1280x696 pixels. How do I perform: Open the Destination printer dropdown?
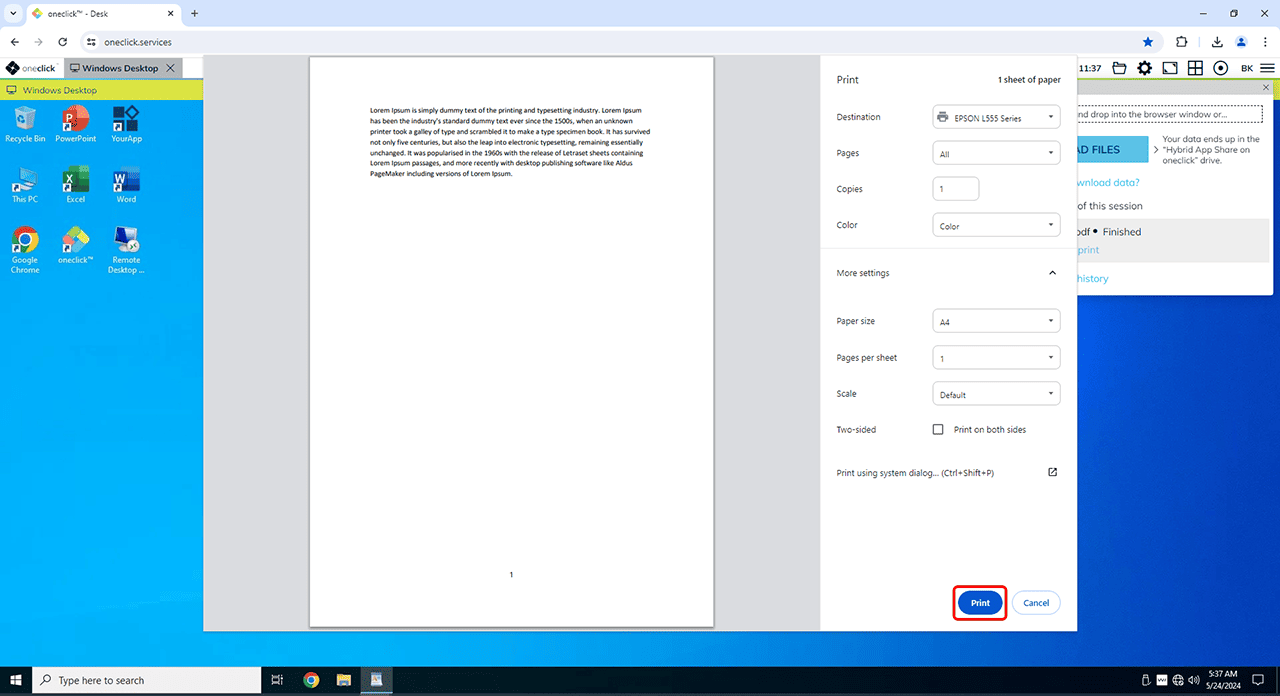tap(996, 117)
